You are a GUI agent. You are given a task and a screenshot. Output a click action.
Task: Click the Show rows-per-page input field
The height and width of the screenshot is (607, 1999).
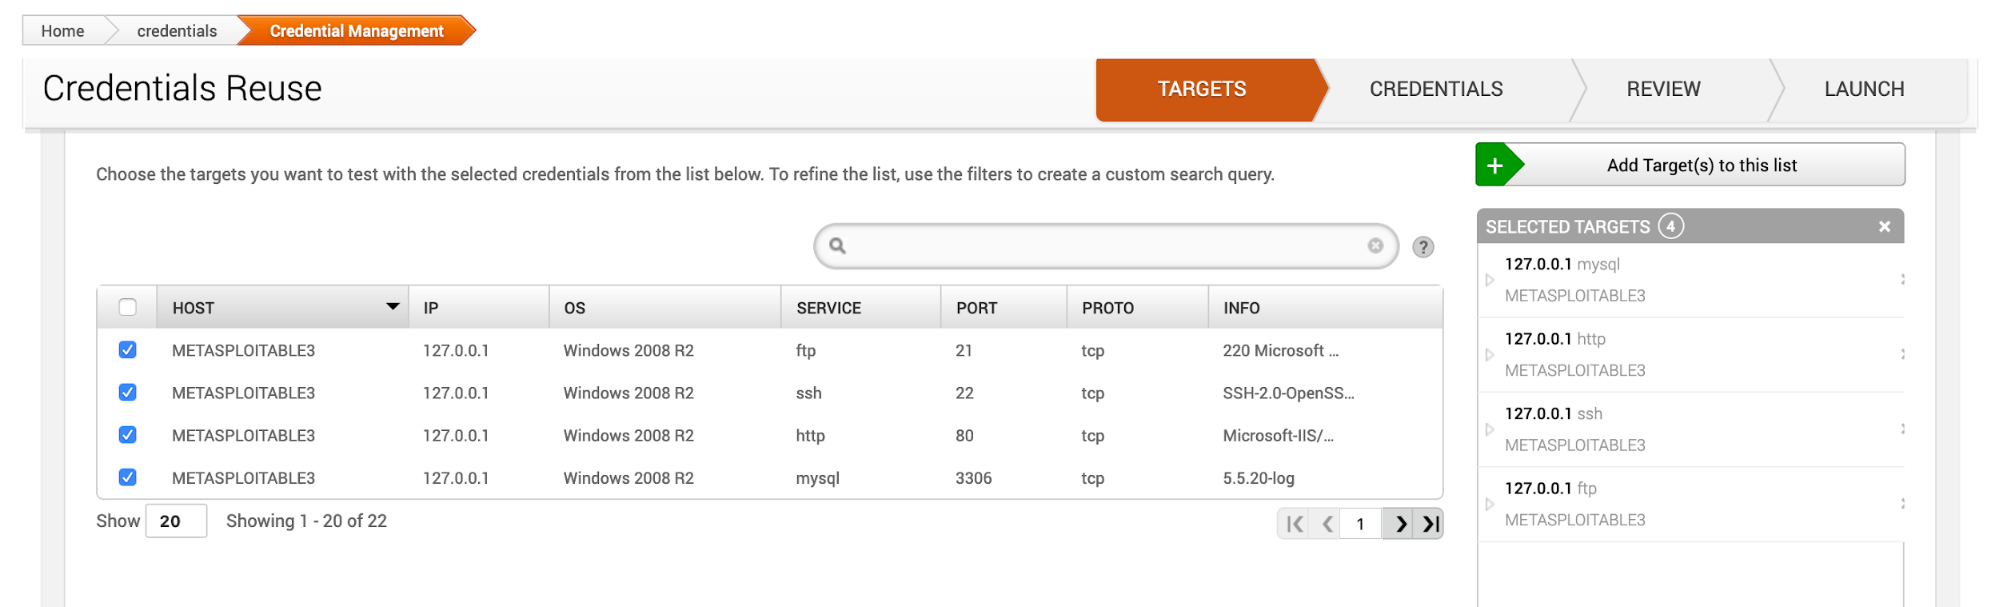pos(176,521)
